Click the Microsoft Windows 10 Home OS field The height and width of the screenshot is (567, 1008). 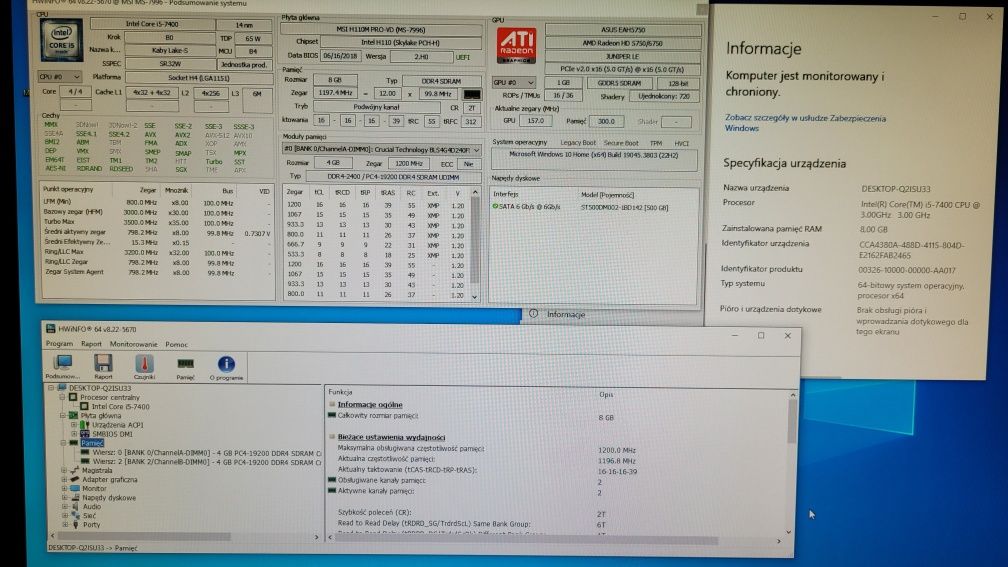click(593, 159)
